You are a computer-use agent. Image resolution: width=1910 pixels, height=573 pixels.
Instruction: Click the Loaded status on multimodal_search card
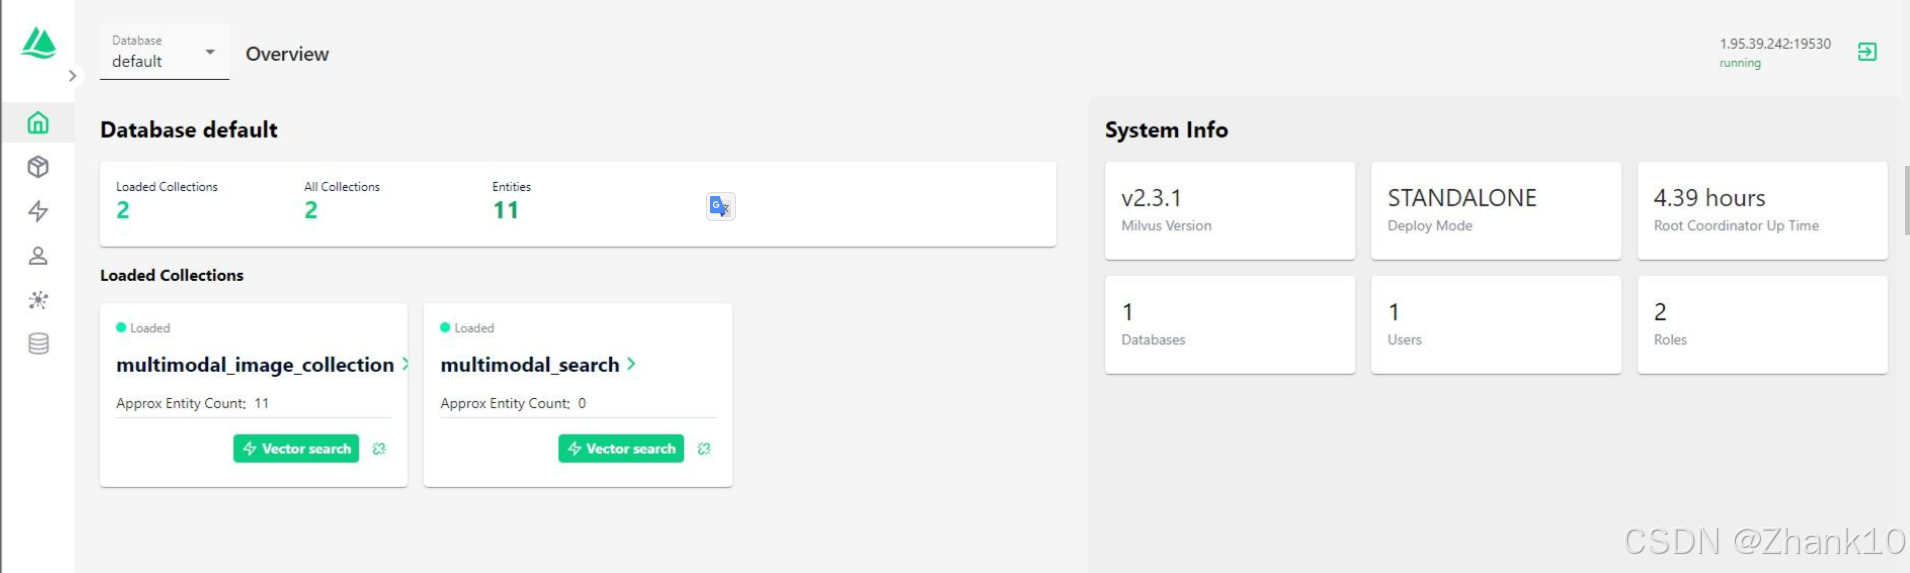[467, 328]
